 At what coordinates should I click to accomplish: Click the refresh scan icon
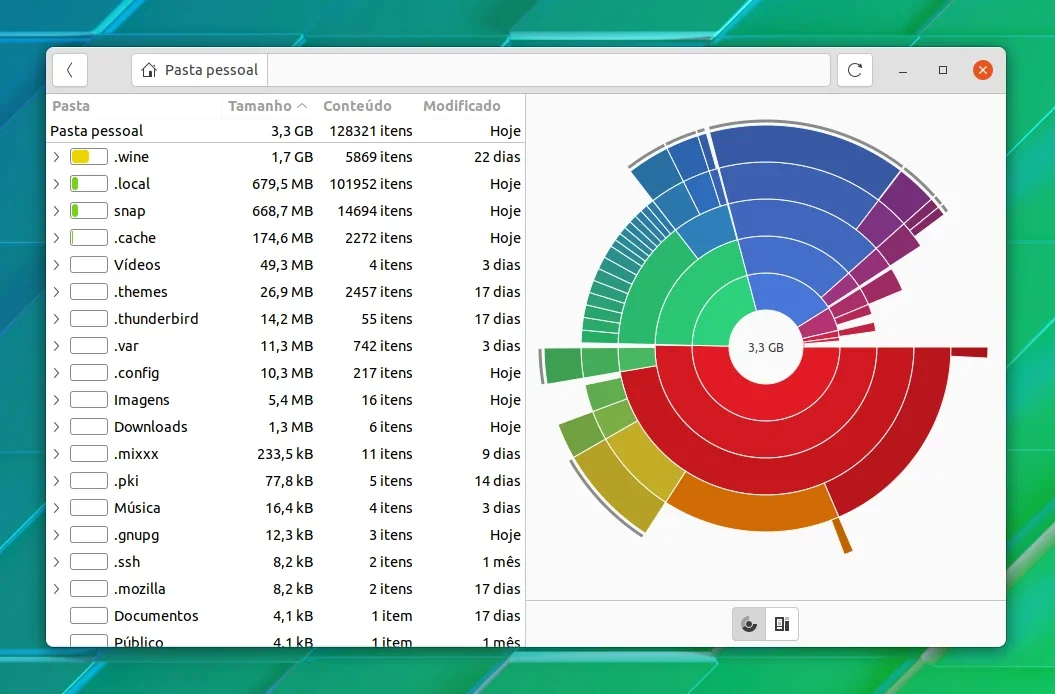(854, 70)
